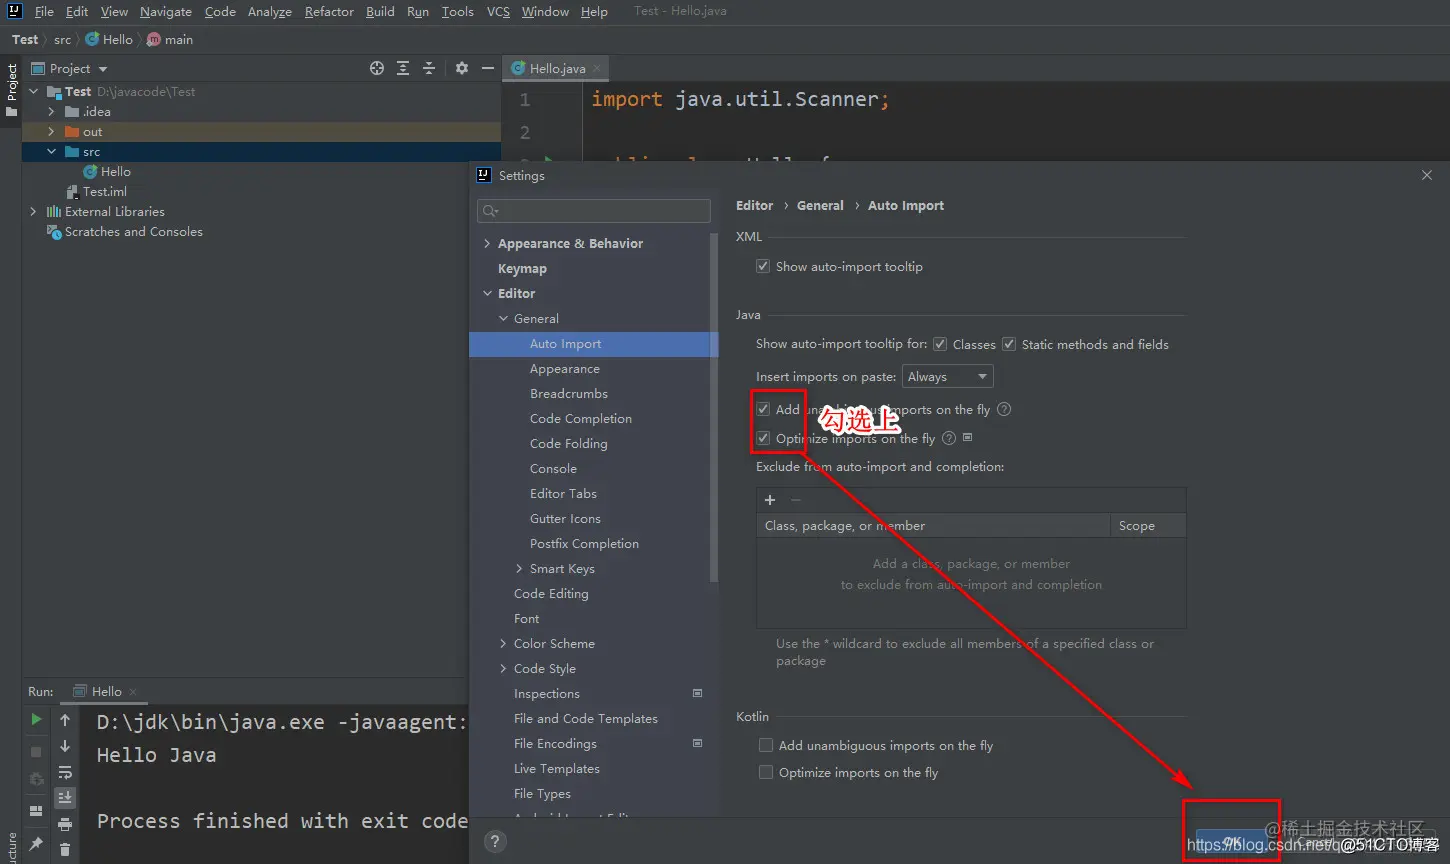Select Keymap in the Settings tree

[522, 268]
